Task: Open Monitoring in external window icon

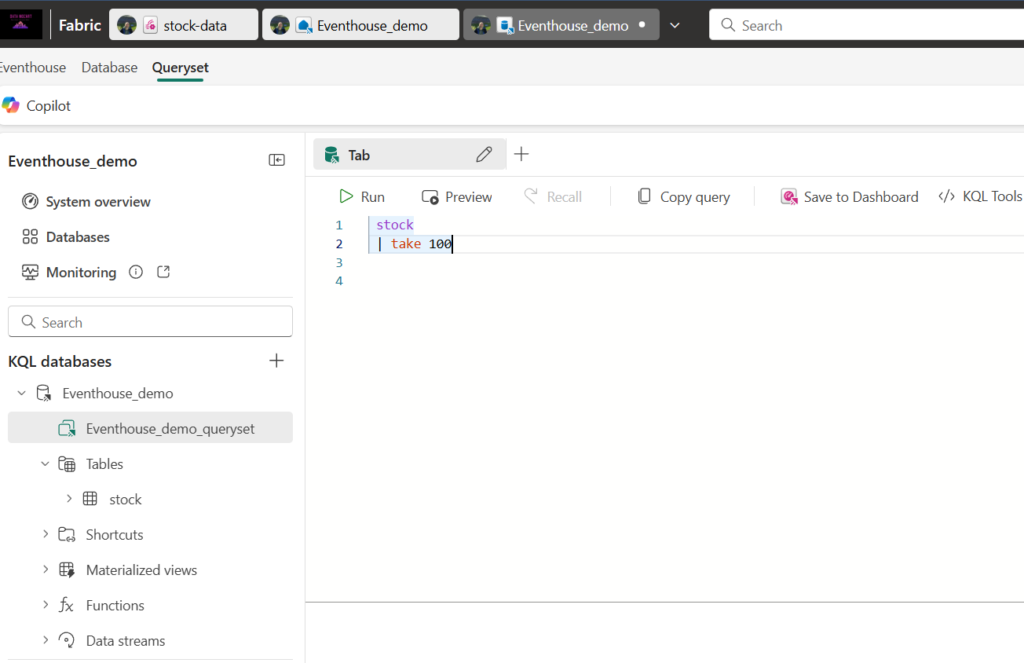Action: click(164, 273)
